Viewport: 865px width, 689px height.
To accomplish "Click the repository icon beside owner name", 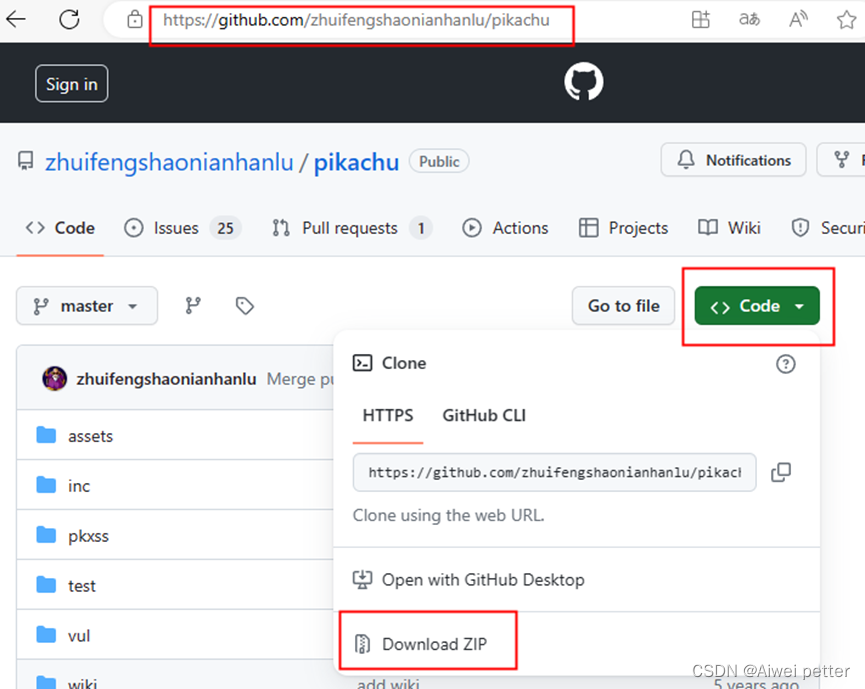I will (x=25, y=161).
